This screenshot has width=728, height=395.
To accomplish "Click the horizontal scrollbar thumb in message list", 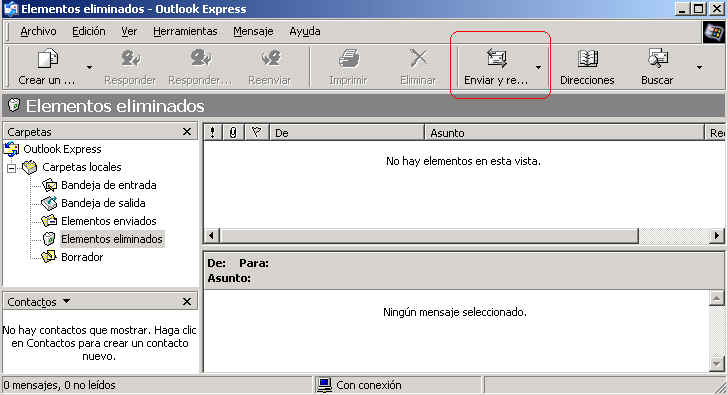I will pyautogui.click(x=429, y=236).
